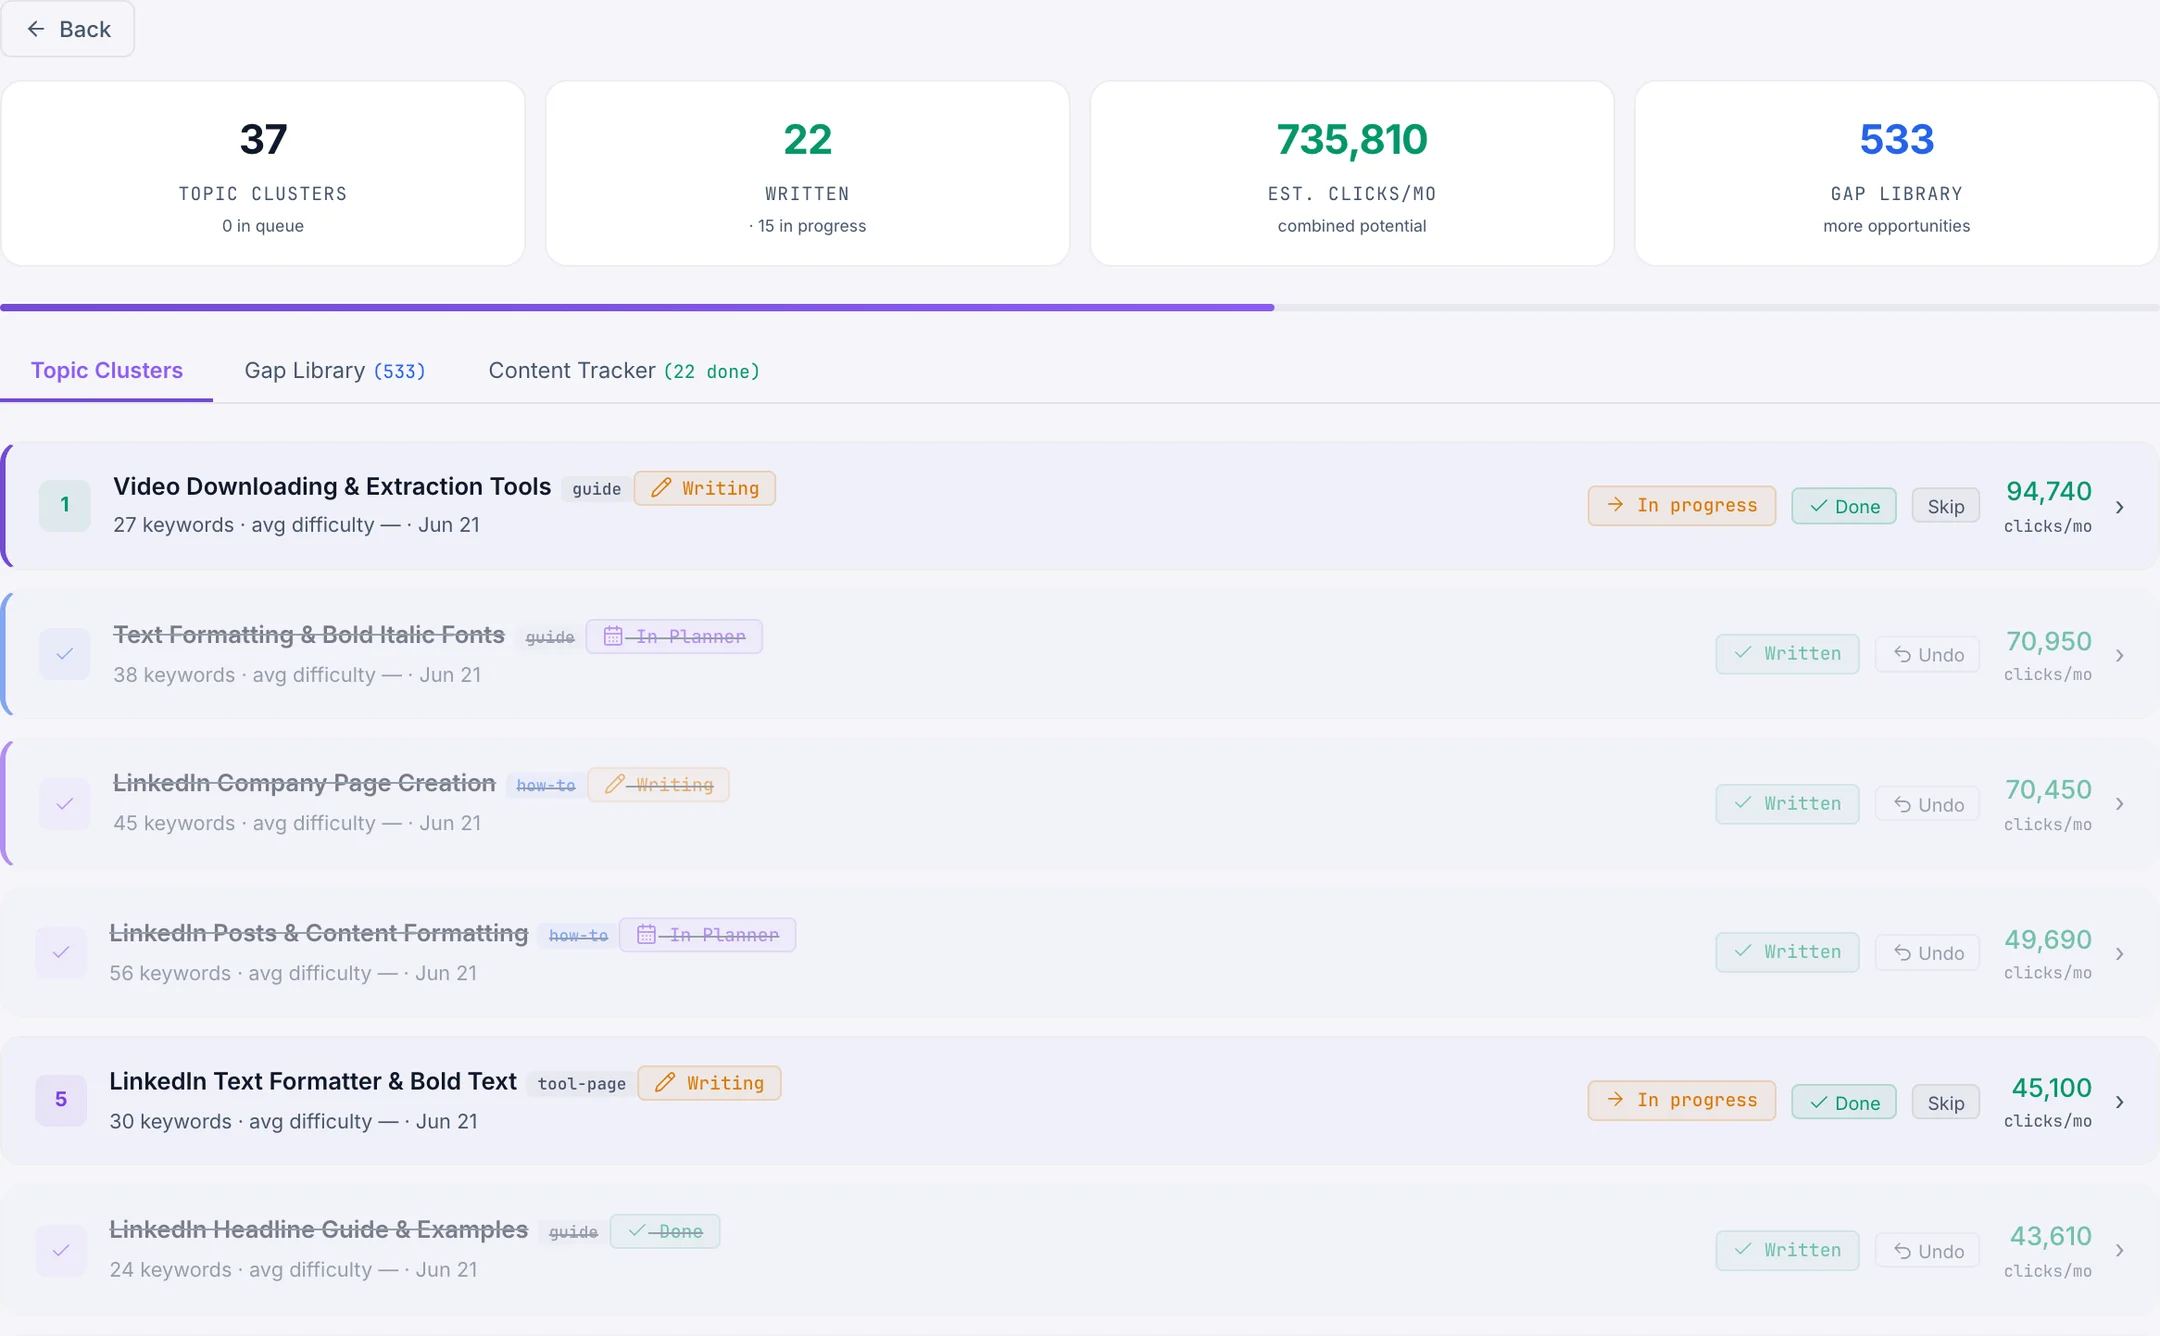Click In Planner calendar badge on Text Formatting row

tap(674, 636)
